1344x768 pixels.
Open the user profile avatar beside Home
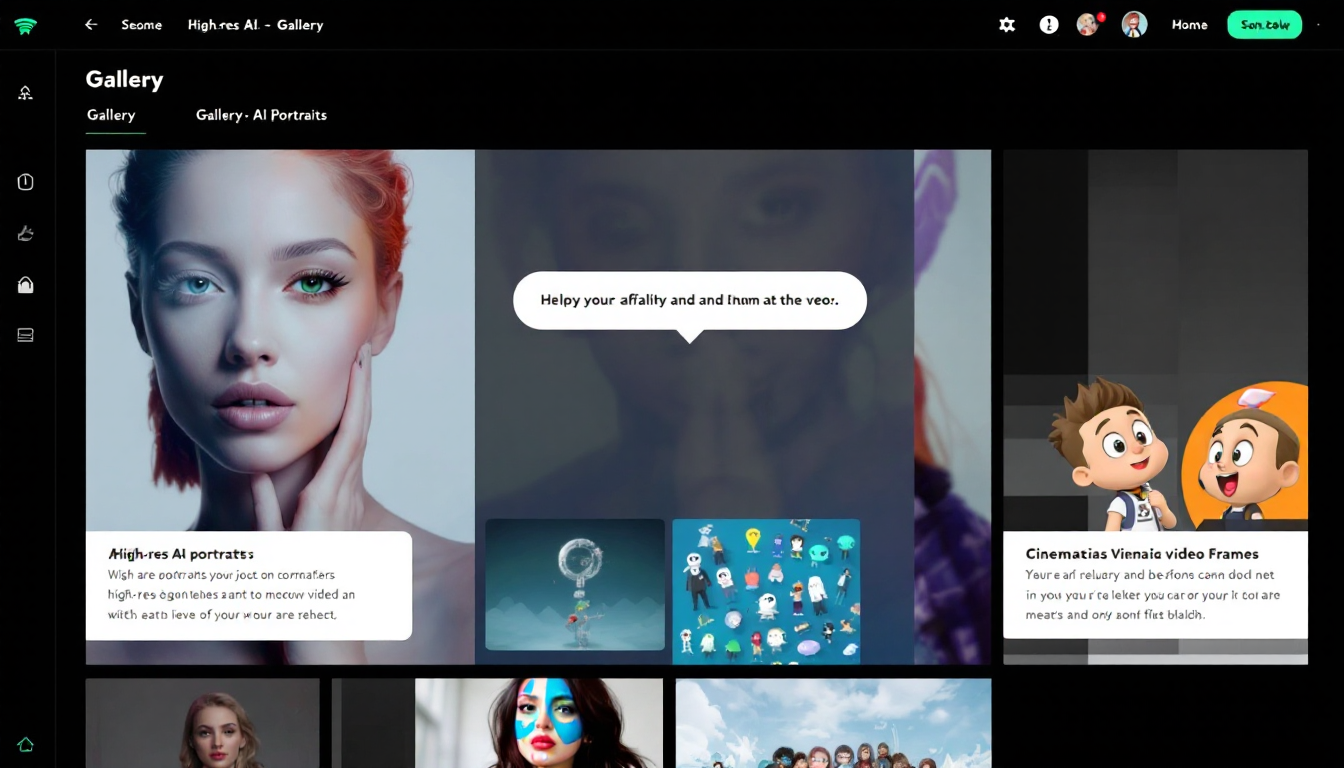1134,25
